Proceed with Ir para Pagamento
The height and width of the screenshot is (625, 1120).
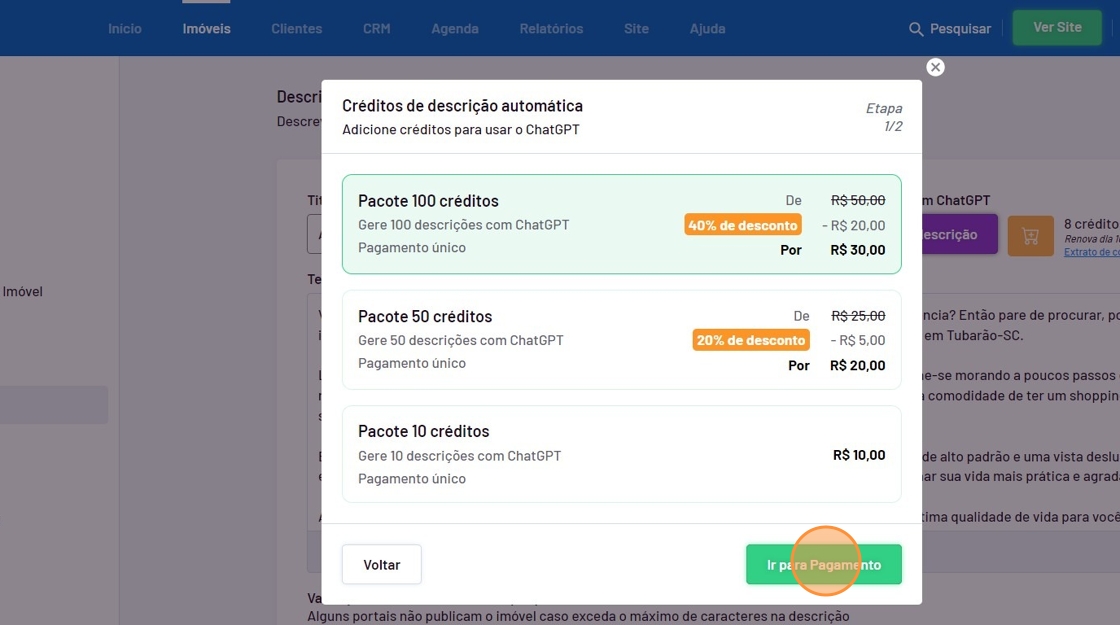823,565
